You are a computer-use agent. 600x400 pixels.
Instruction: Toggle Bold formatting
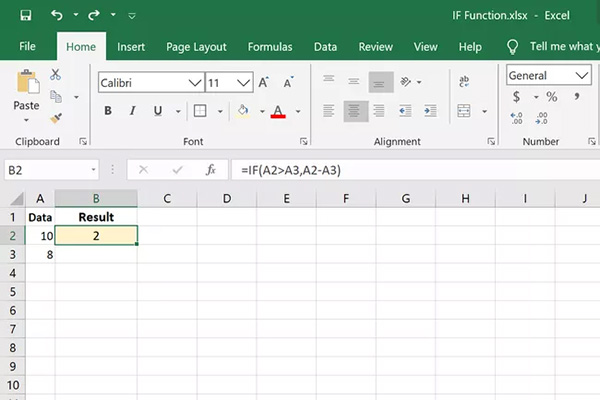(x=108, y=111)
